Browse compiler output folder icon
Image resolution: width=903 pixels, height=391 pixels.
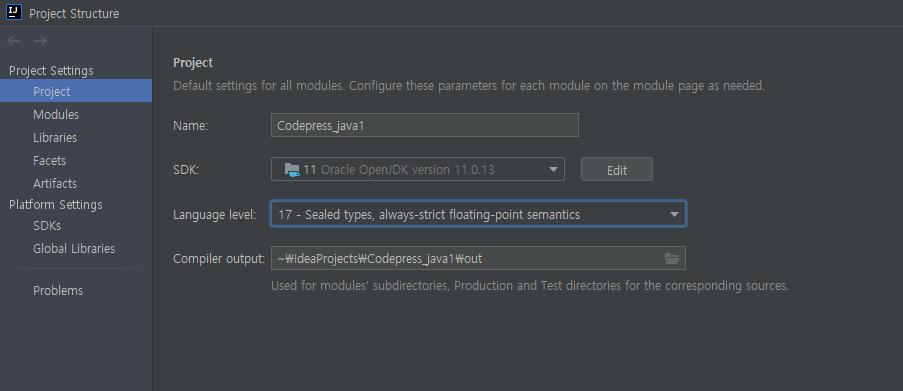click(672, 259)
